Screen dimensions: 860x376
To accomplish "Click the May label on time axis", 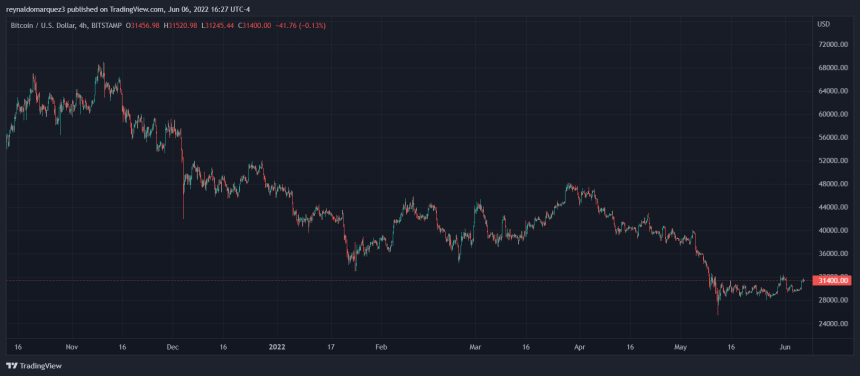I will click(x=681, y=347).
